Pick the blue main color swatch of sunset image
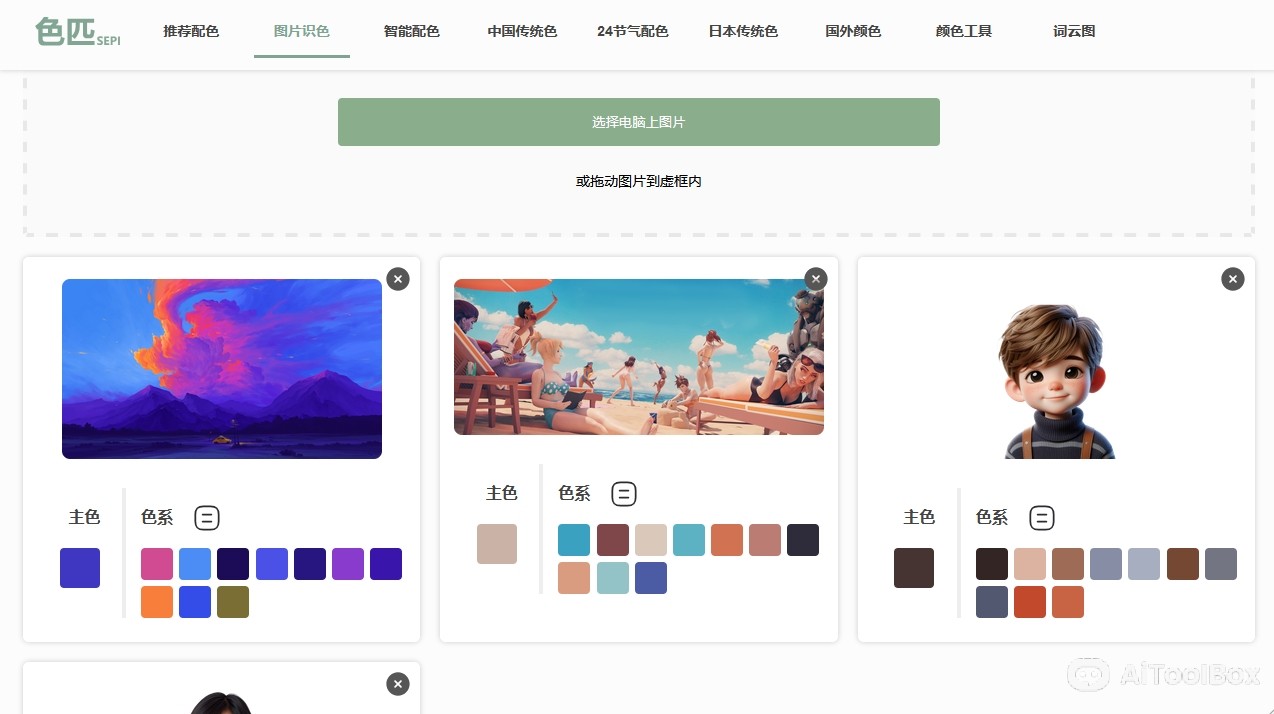 coord(80,568)
